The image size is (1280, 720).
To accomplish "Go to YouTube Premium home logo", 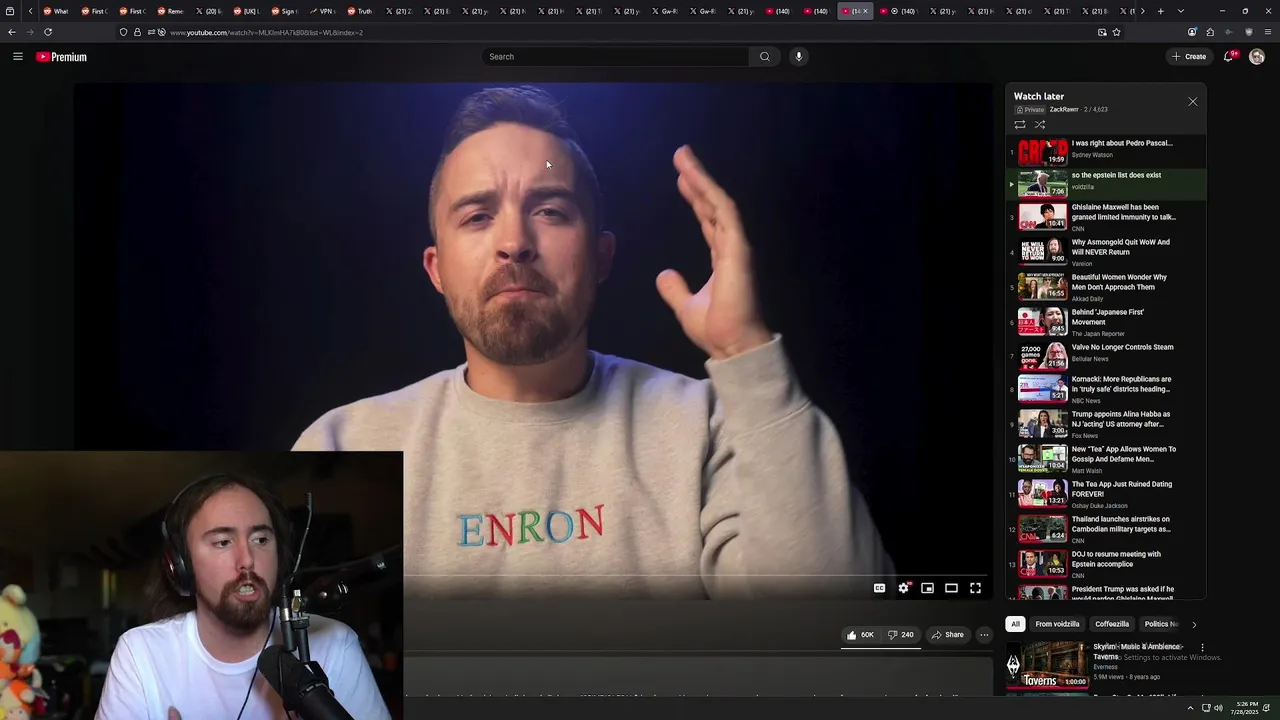I will click(62, 57).
